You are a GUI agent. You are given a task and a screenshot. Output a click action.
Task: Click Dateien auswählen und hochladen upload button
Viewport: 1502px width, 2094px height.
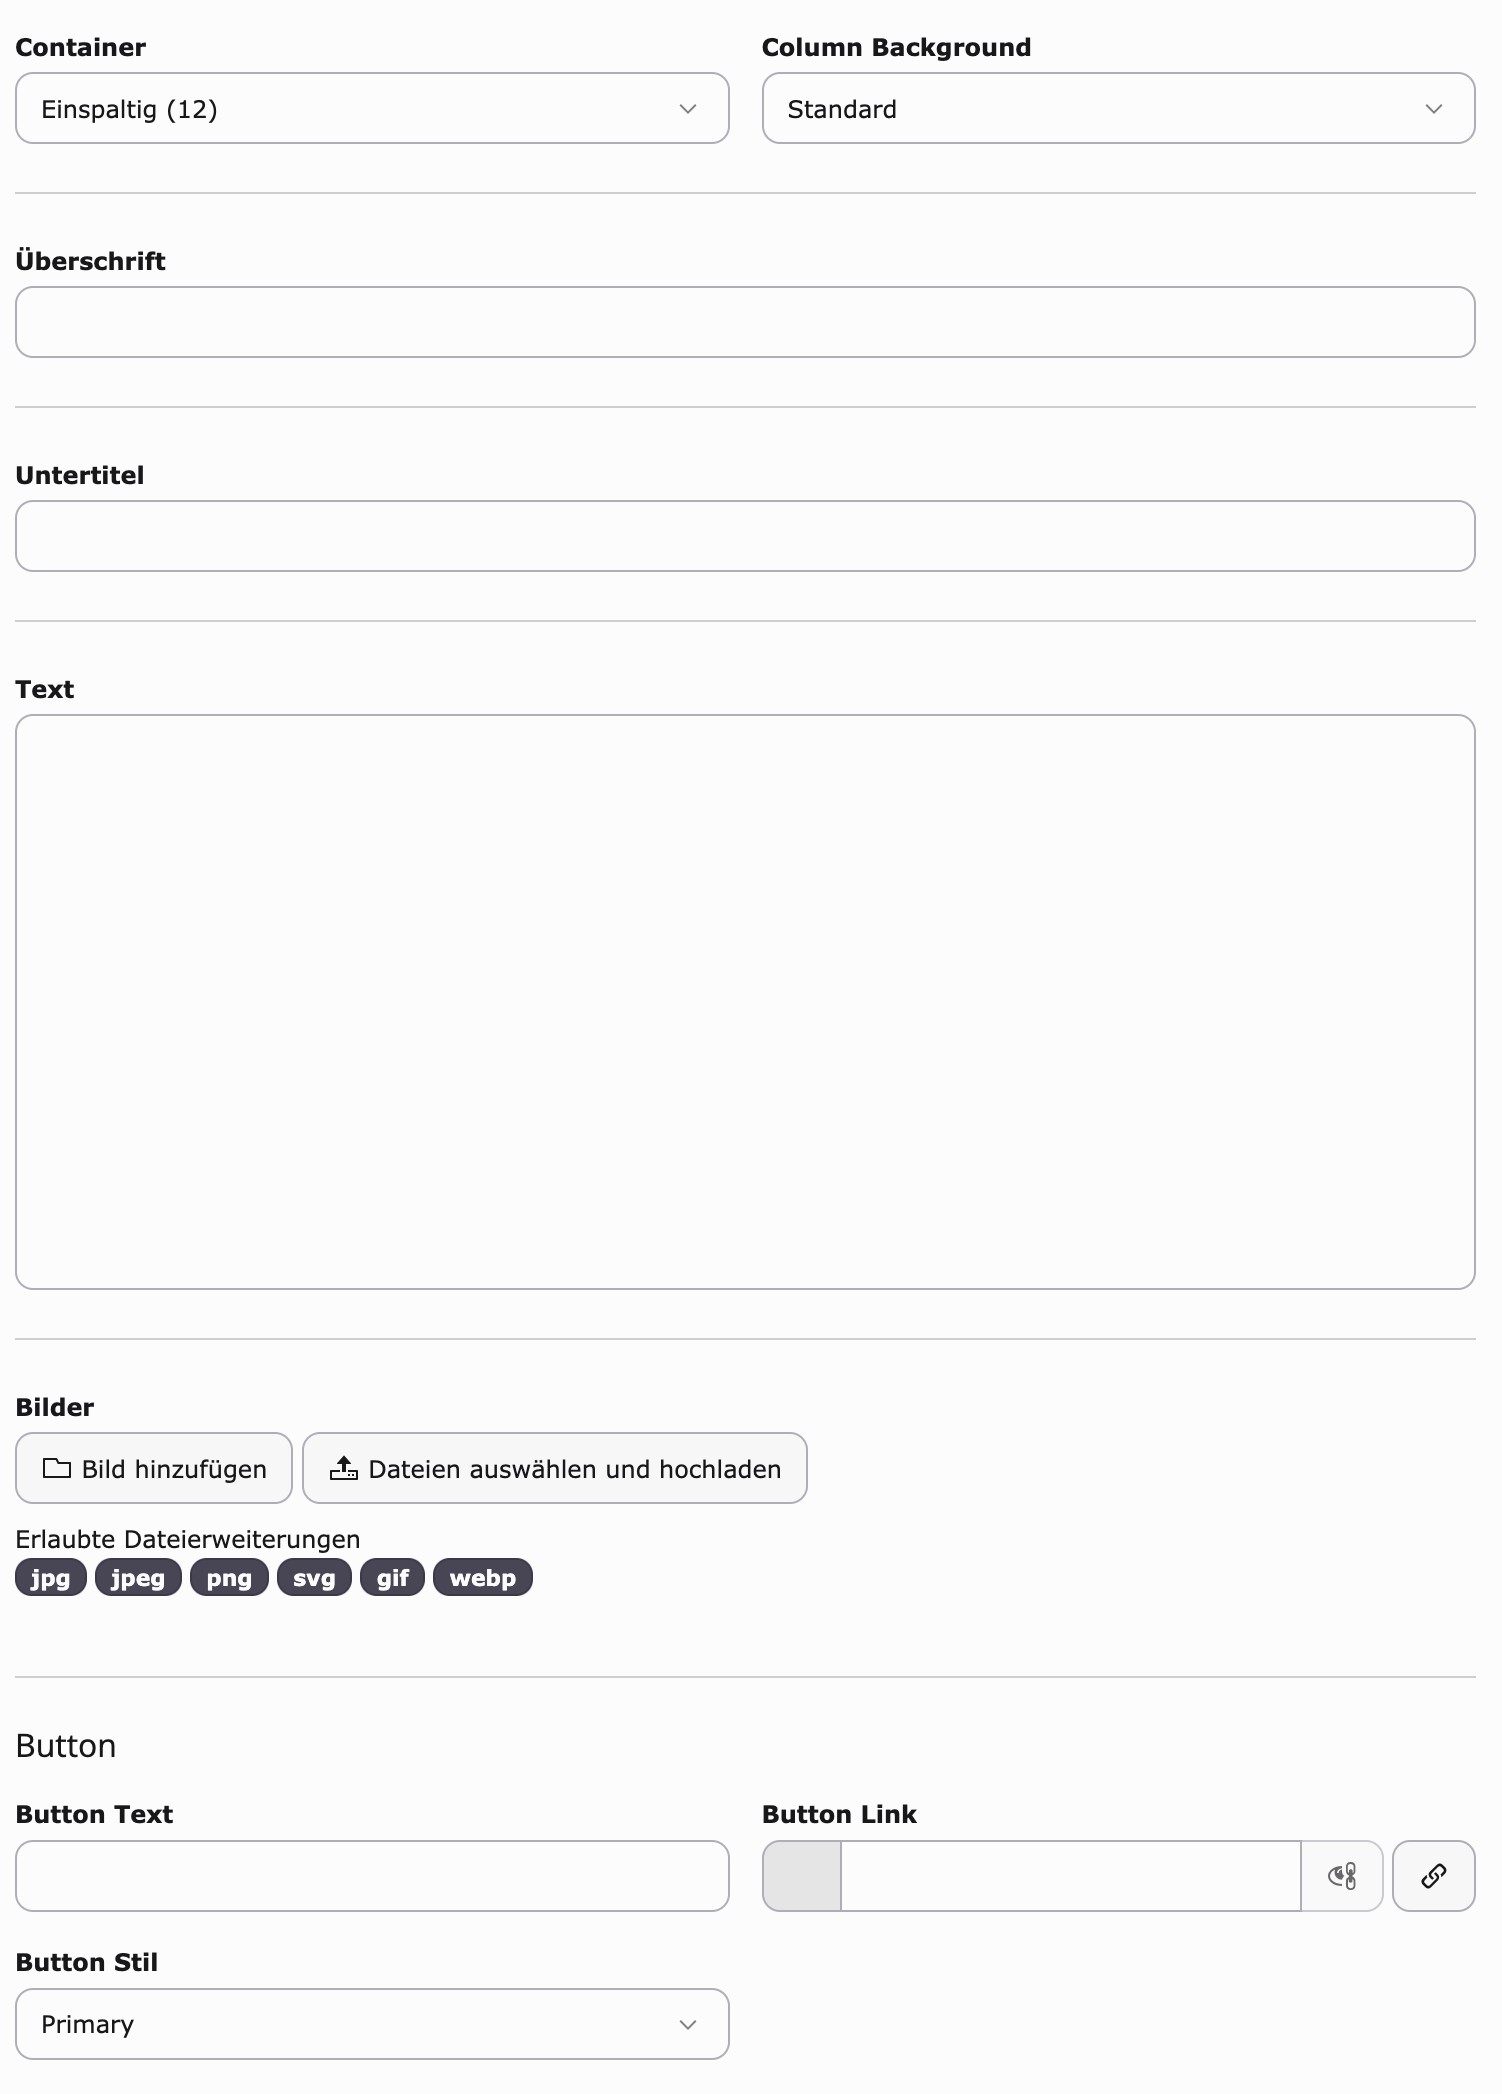coord(555,1468)
